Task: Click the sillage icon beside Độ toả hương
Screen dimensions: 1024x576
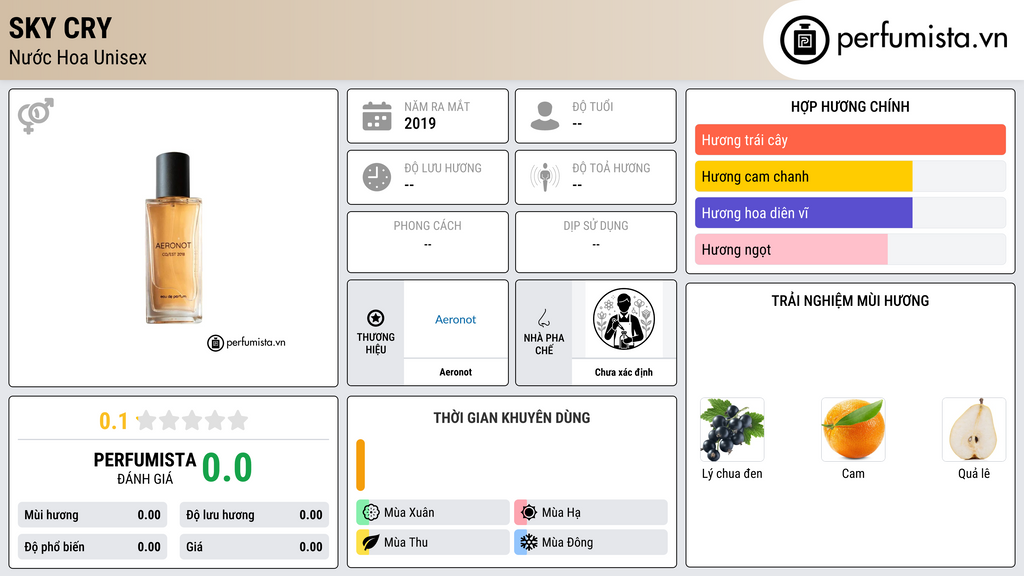Action: coord(545,177)
